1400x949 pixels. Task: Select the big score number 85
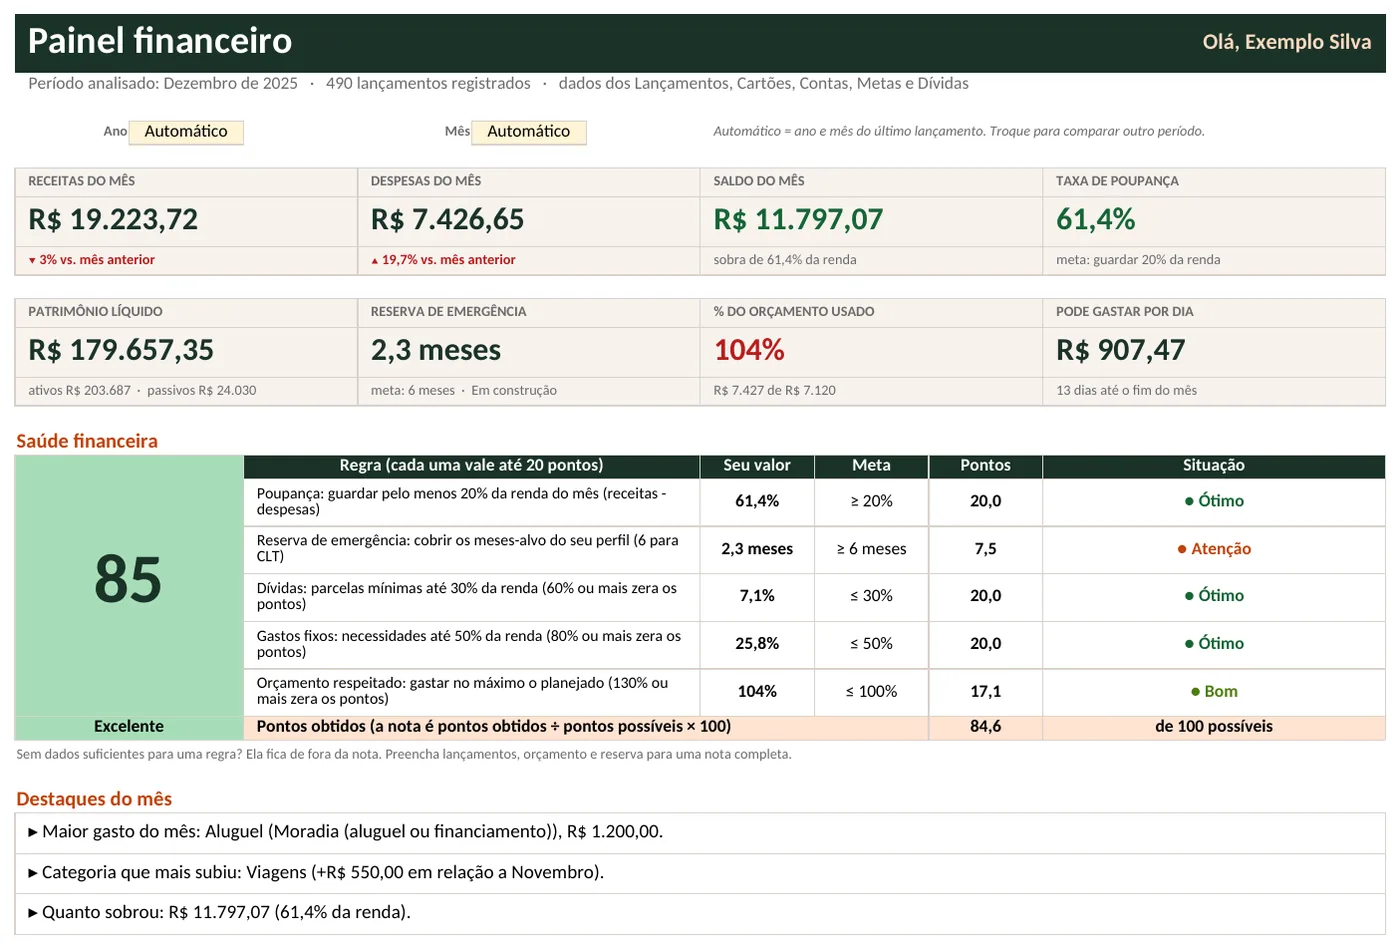[x=128, y=579]
